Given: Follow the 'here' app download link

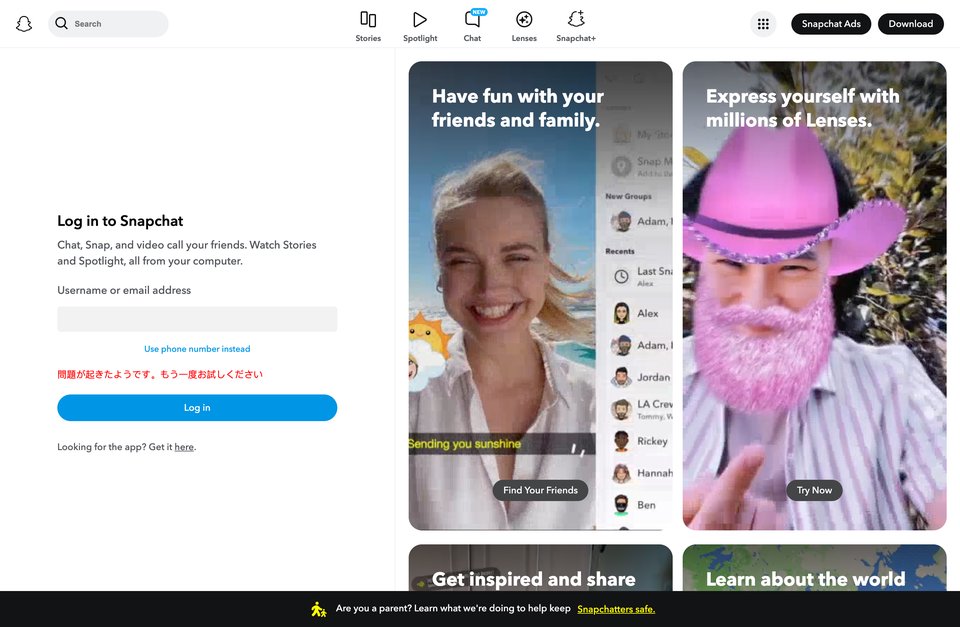Looking at the screenshot, I should [x=184, y=447].
